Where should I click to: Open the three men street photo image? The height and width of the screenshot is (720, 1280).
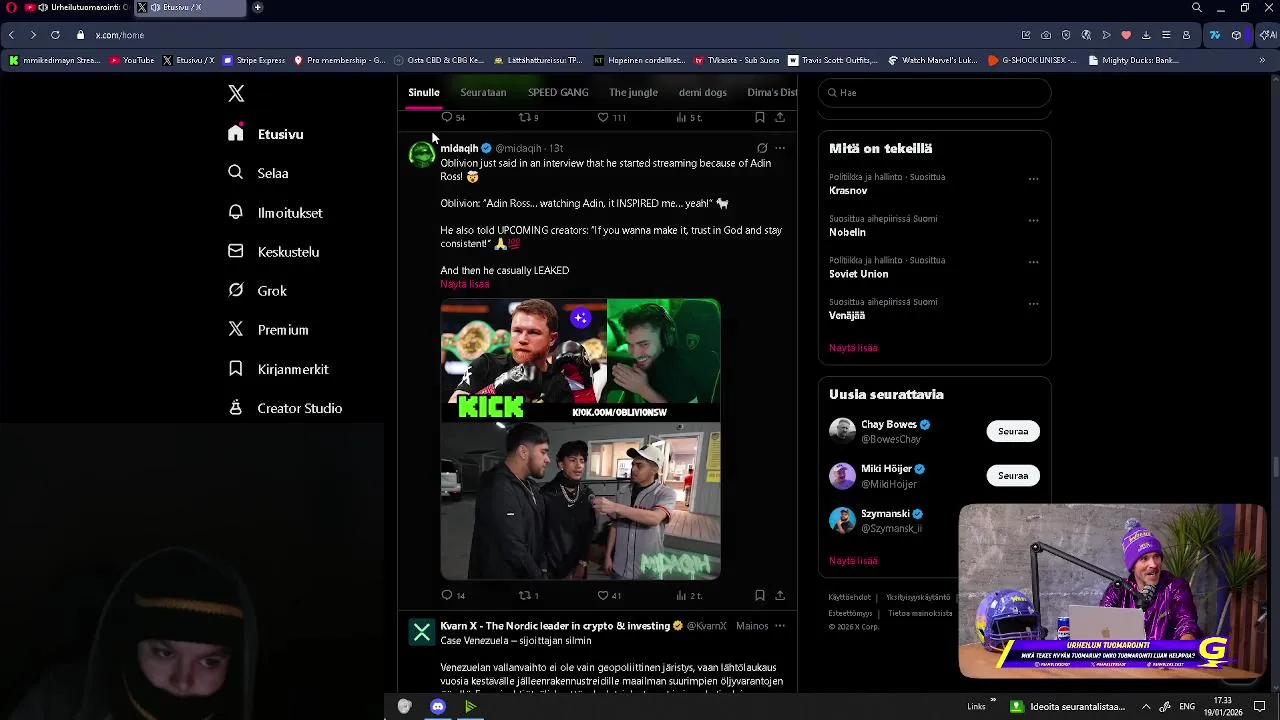coord(580,500)
